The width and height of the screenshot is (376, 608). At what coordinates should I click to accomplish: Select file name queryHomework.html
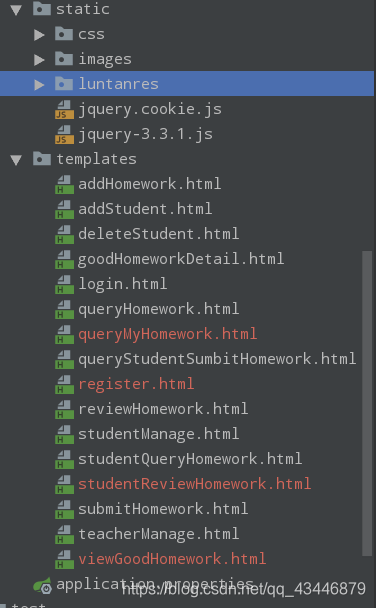click(x=159, y=309)
